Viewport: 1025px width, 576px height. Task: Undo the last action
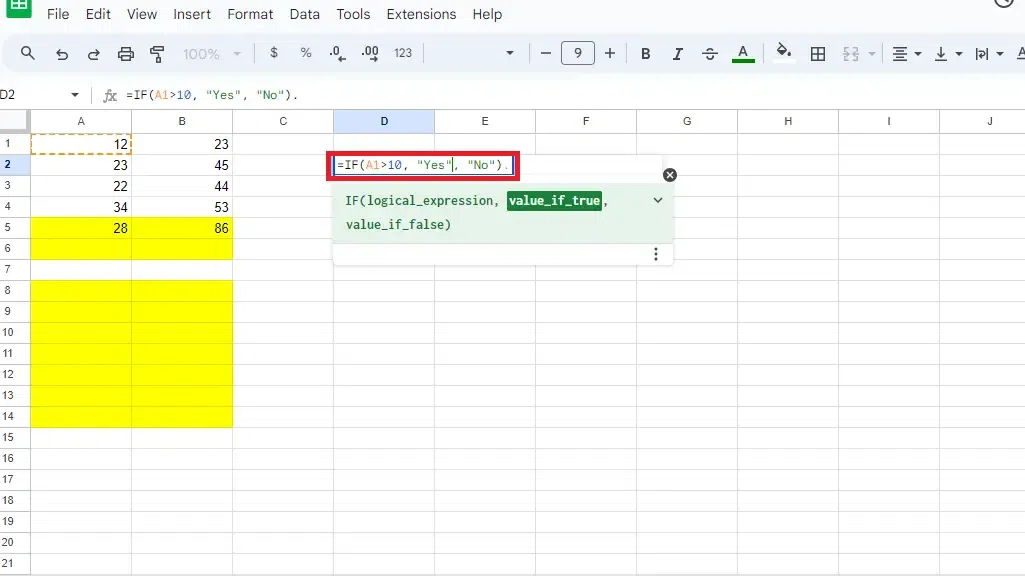tap(61, 54)
